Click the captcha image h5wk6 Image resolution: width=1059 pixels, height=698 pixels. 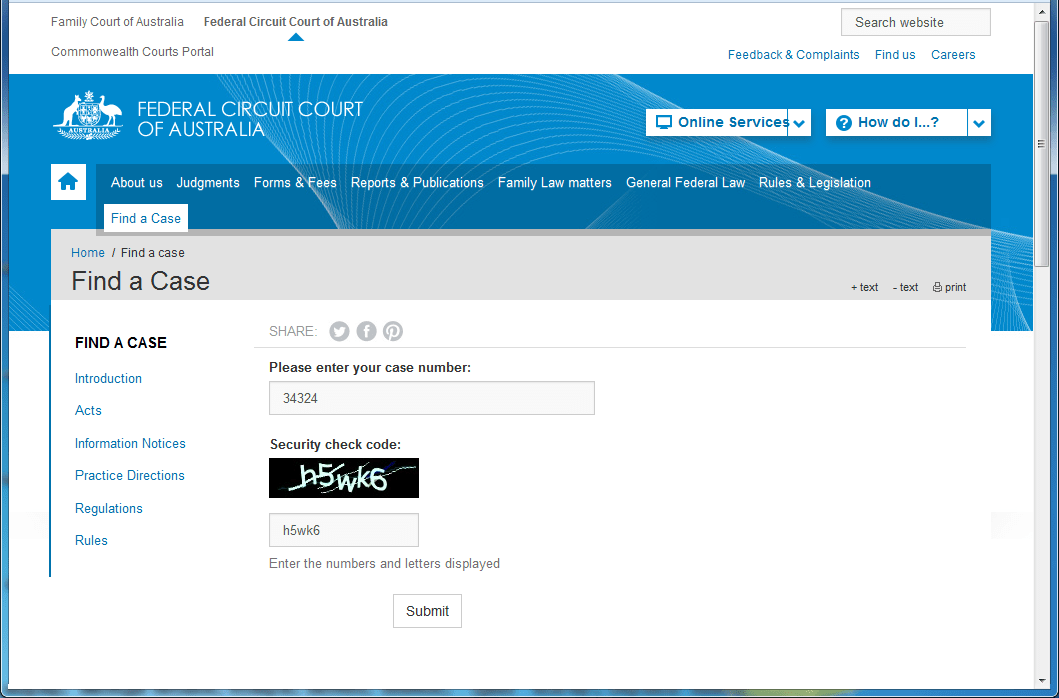pos(344,478)
